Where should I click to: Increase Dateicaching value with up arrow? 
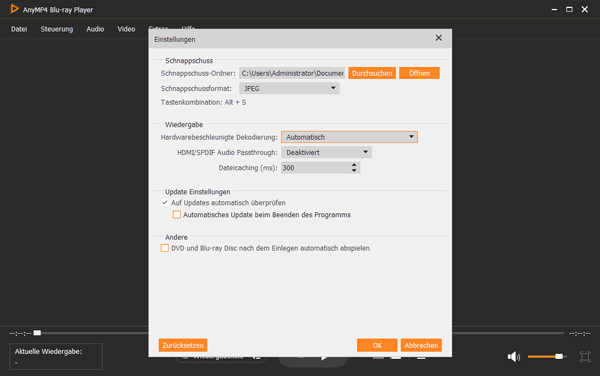[354, 165]
